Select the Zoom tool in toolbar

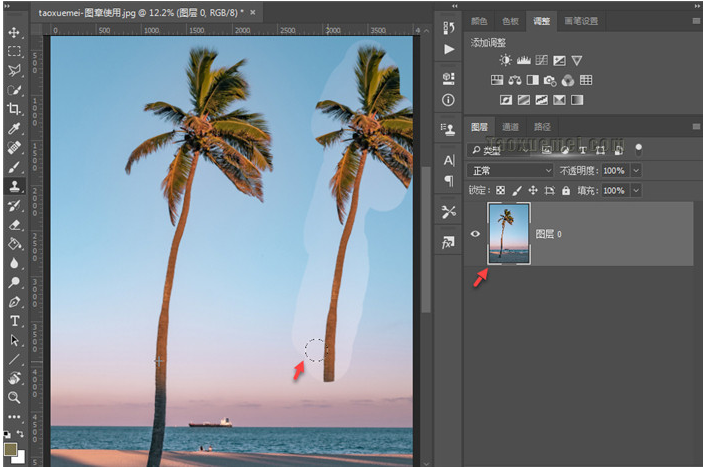(14, 397)
